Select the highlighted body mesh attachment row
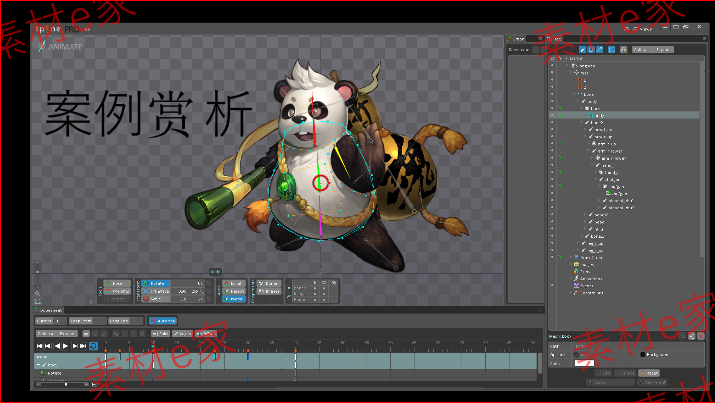715x403 pixels. point(624,115)
